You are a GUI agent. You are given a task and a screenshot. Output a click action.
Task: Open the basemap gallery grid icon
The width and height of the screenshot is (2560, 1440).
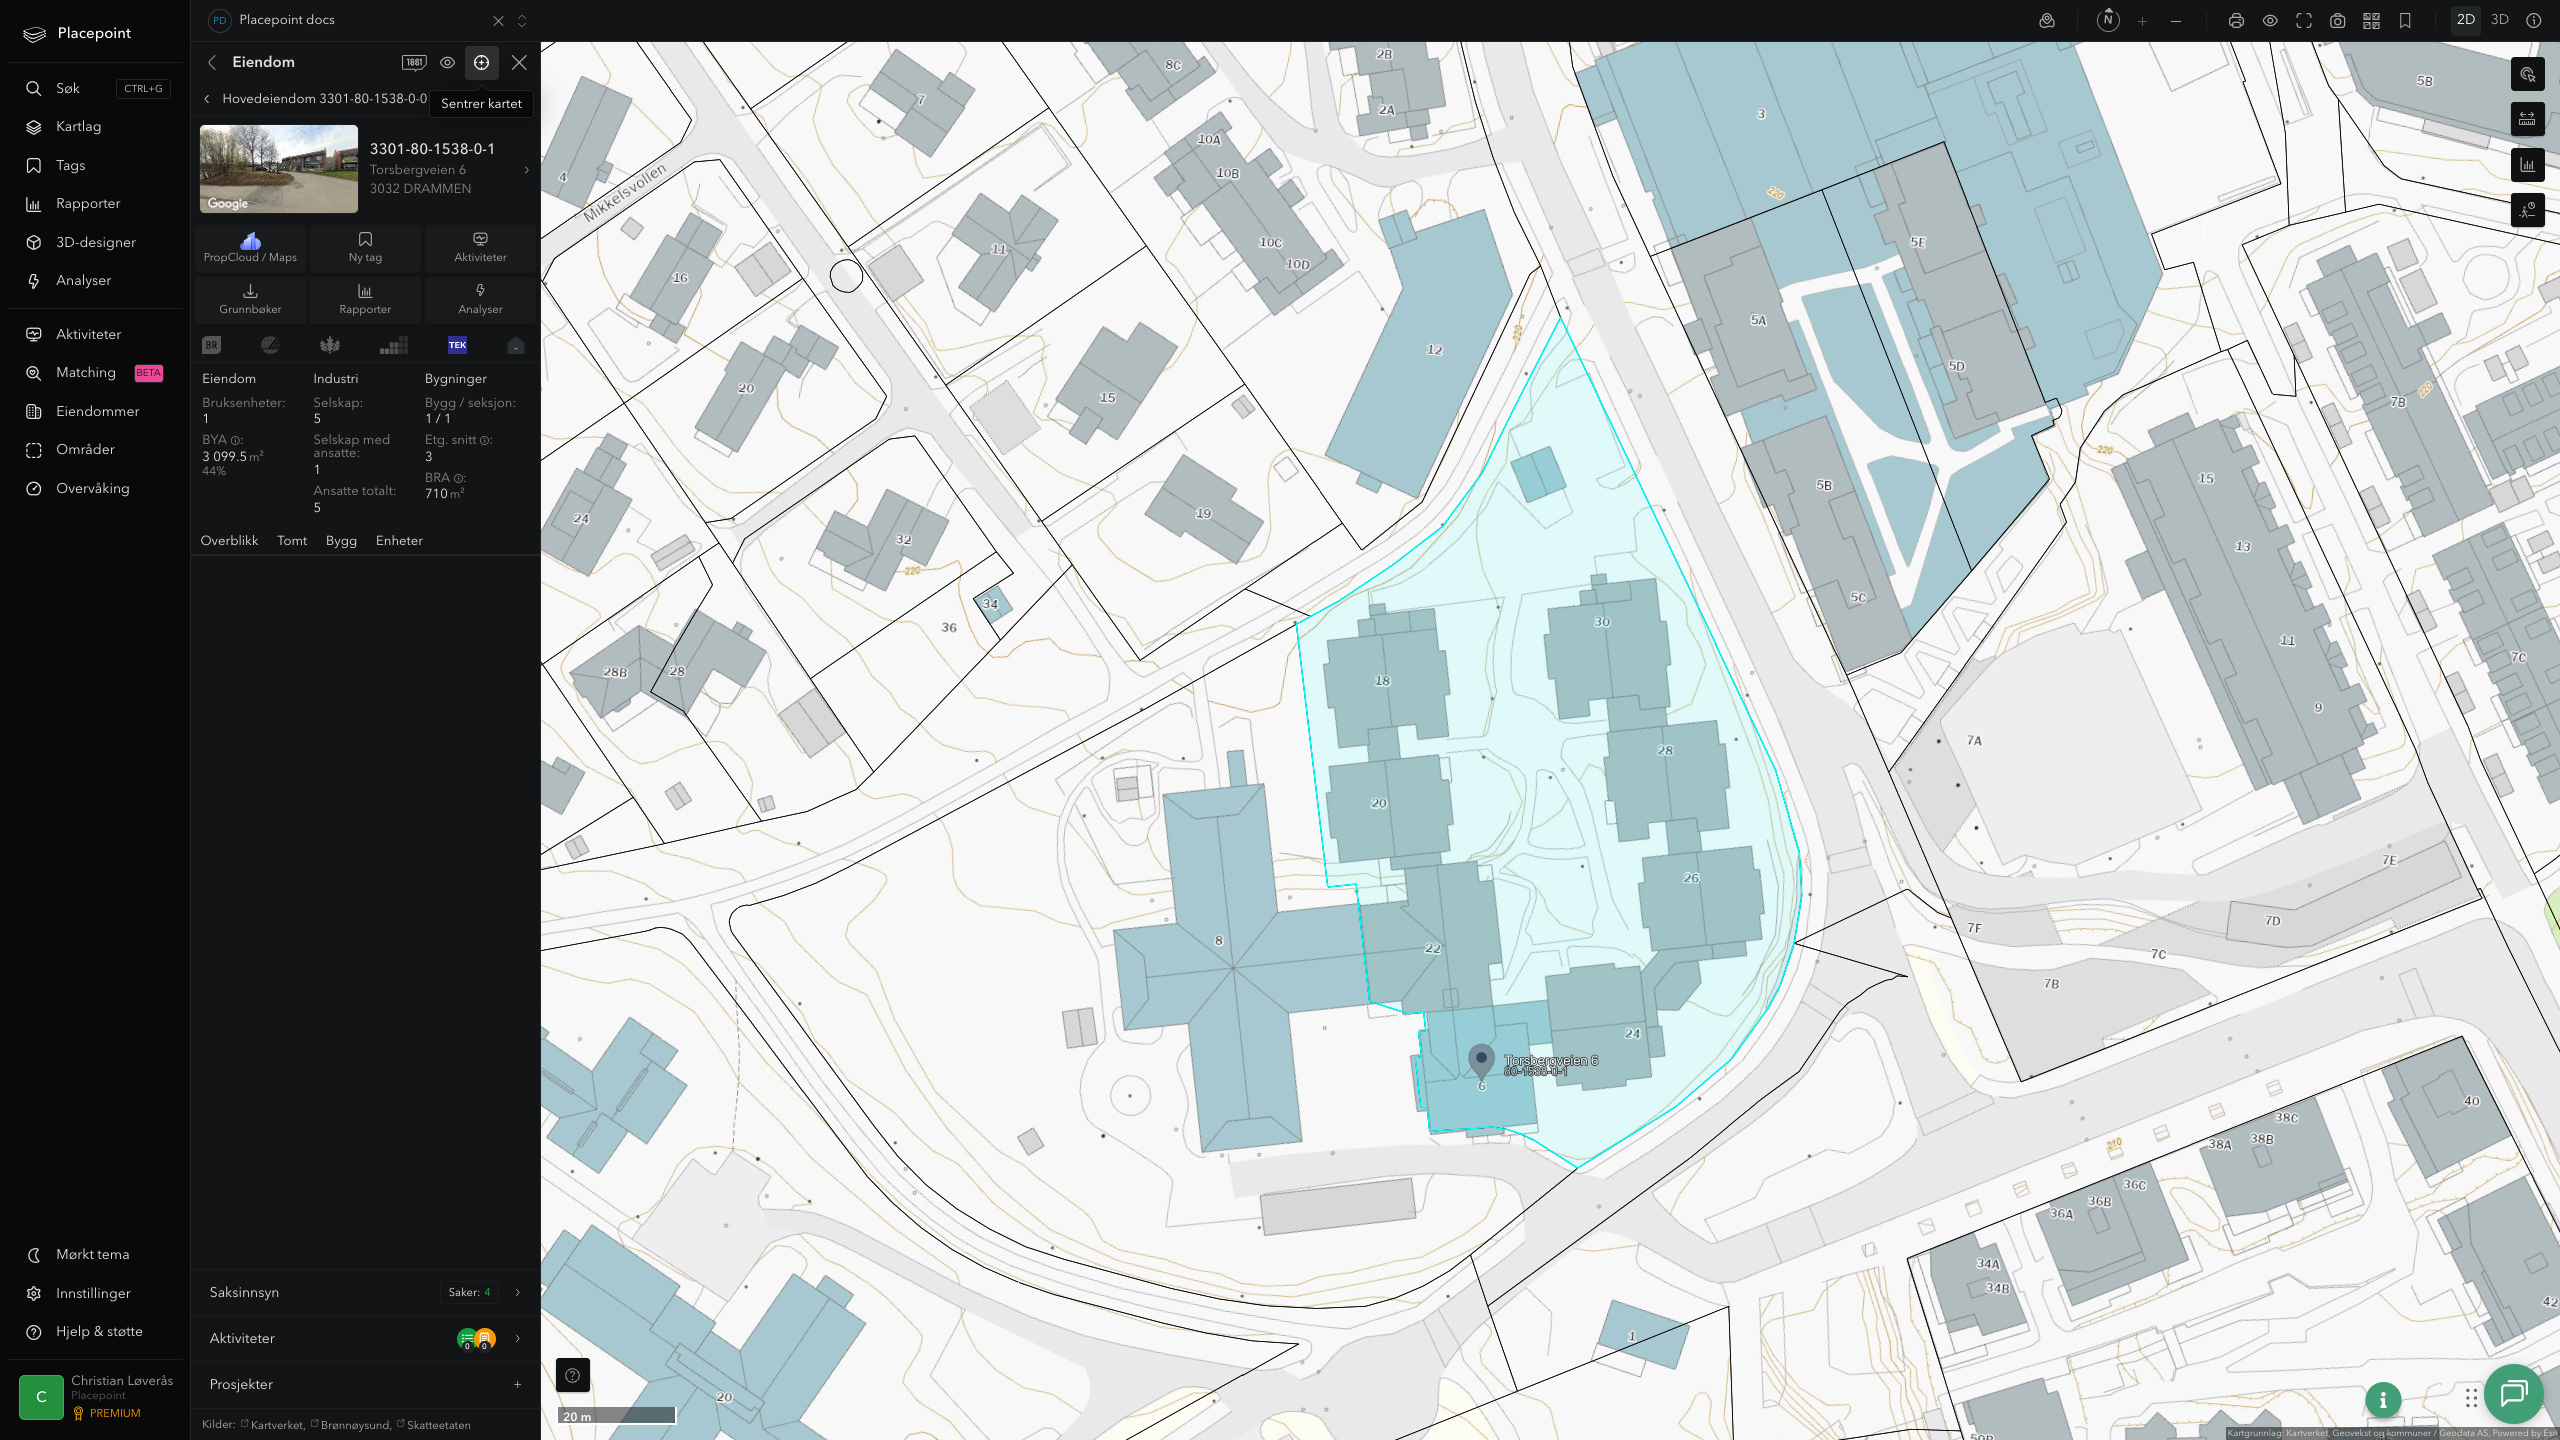[2371, 20]
